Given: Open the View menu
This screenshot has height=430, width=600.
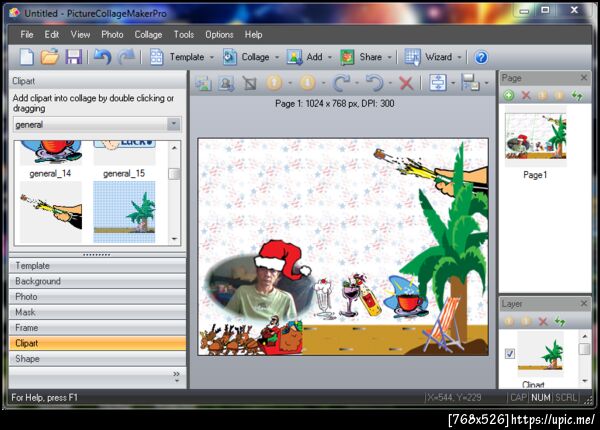Looking at the screenshot, I should 80,34.
